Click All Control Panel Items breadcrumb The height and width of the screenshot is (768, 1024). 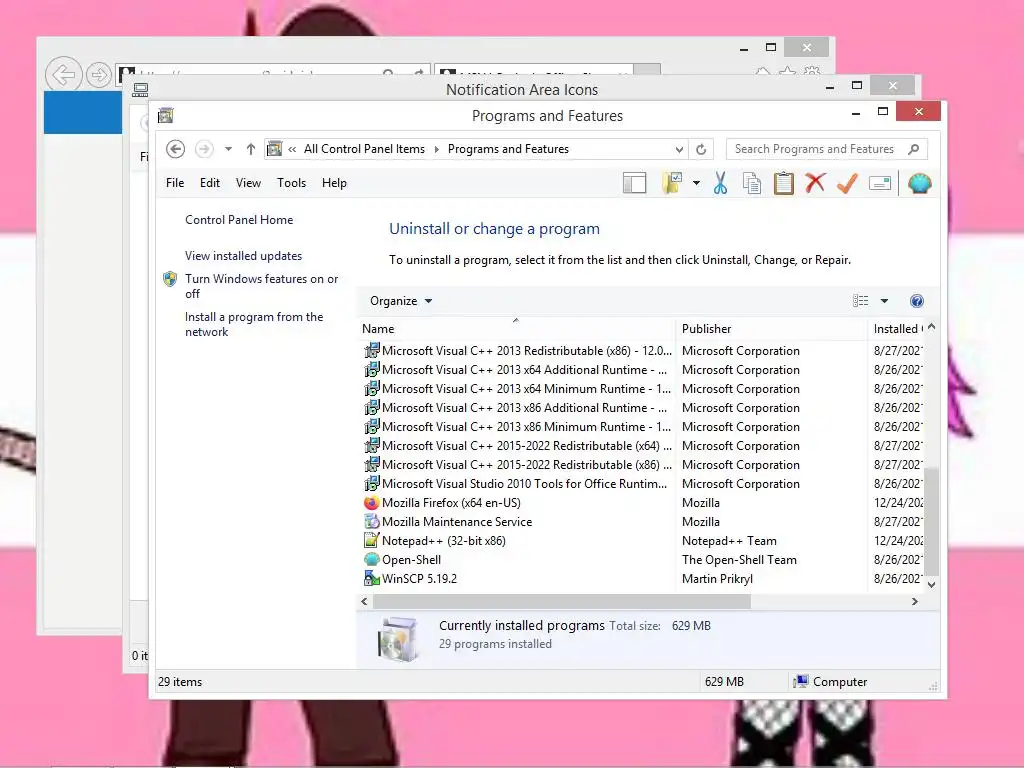pos(364,149)
